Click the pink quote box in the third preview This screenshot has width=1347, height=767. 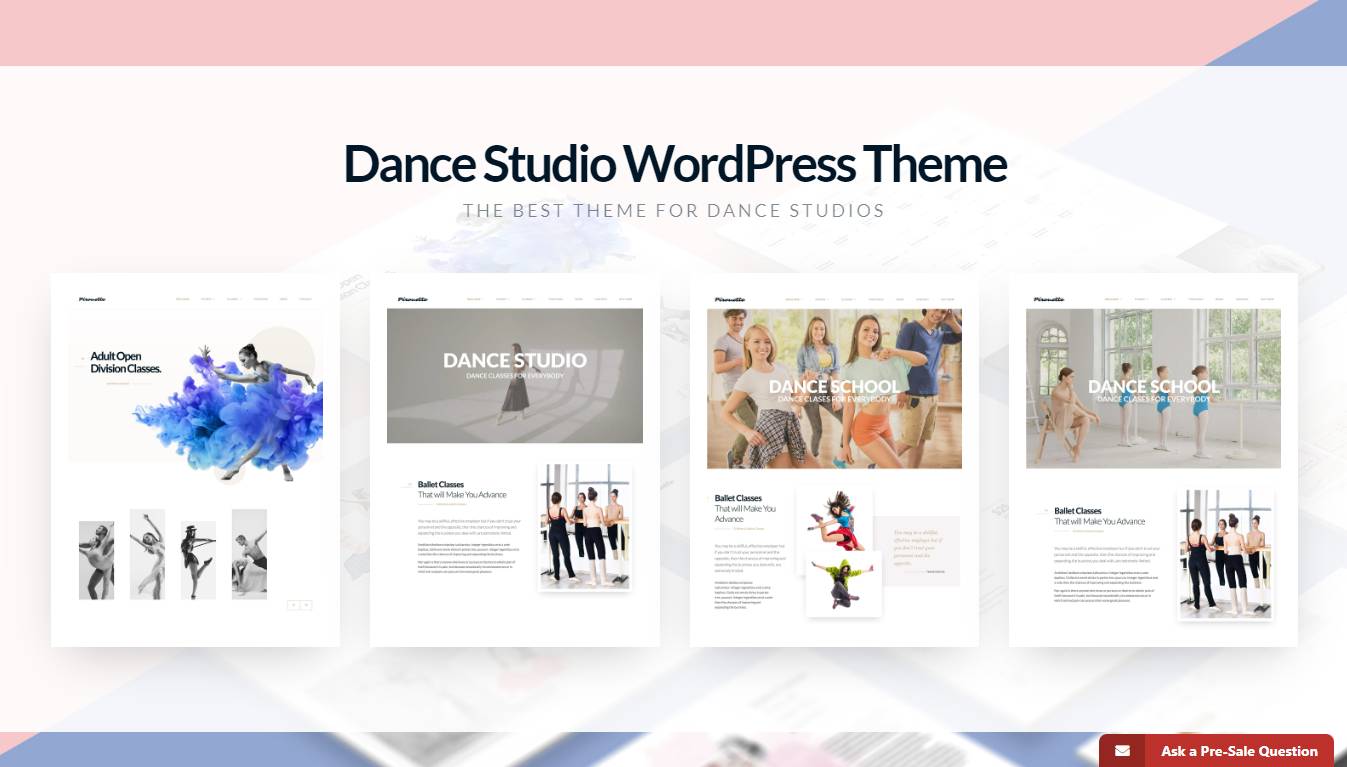coord(917,550)
